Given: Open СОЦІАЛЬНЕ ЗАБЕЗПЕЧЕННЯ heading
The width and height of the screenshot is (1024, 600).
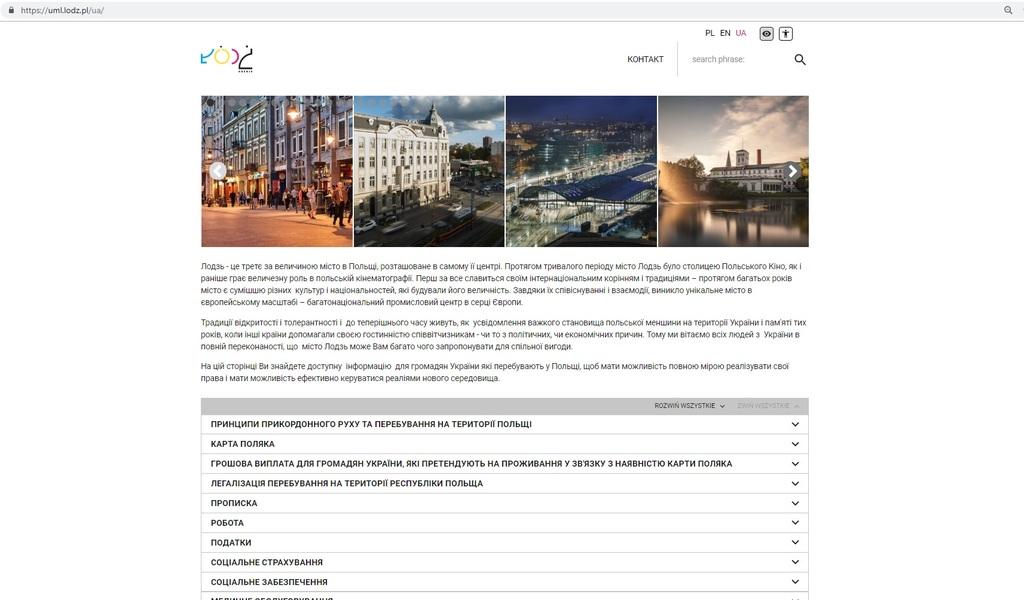Looking at the screenshot, I should (269, 582).
